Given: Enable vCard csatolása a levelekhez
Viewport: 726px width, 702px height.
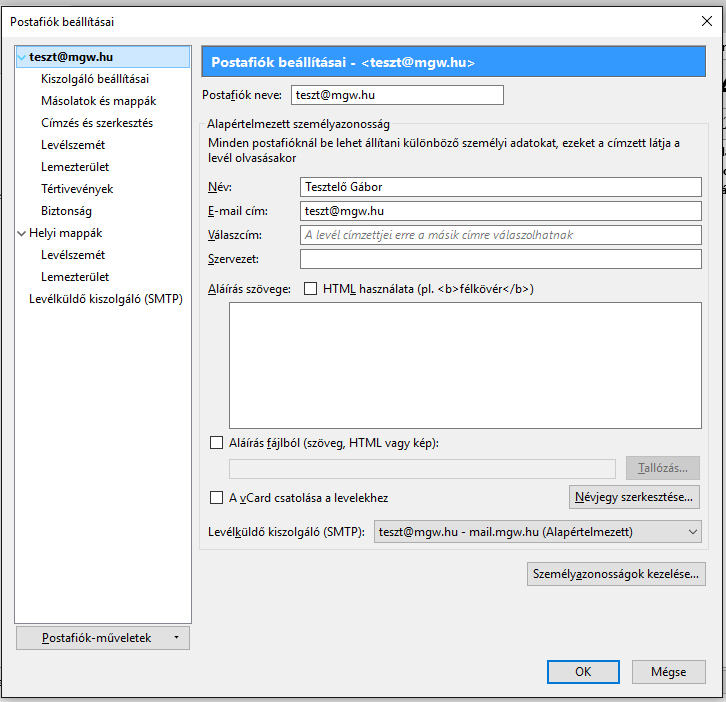Looking at the screenshot, I should [217, 497].
